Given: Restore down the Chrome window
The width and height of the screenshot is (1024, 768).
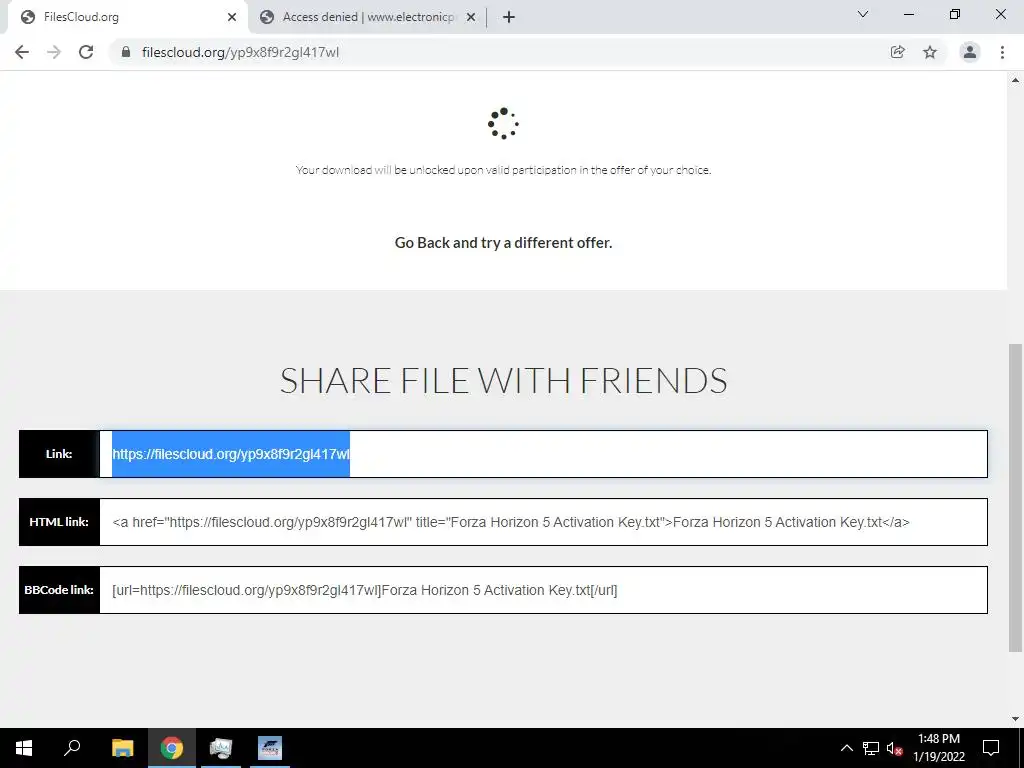Looking at the screenshot, I should click(955, 14).
